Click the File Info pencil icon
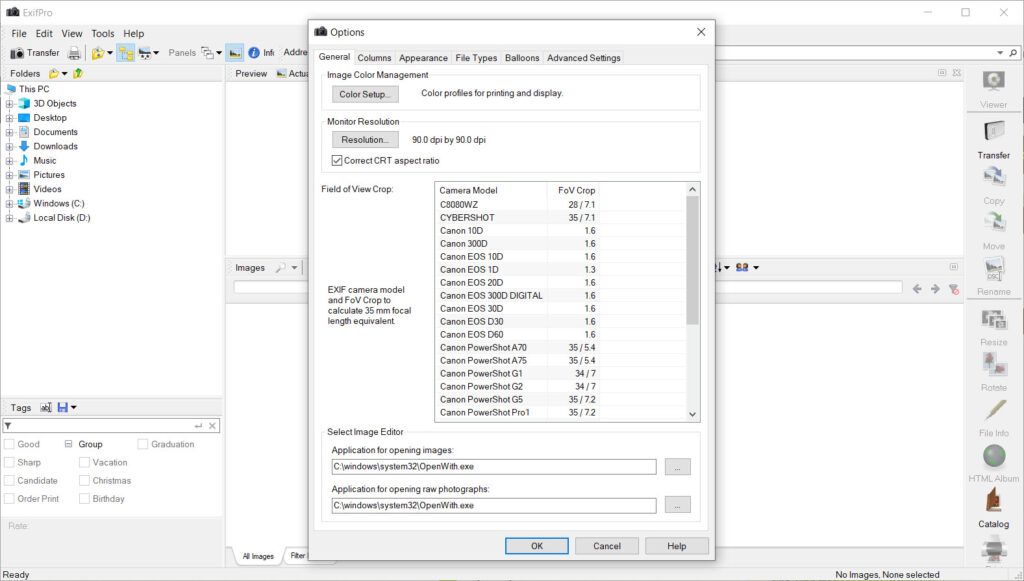Screen dimensions: 1024x581 993,410
